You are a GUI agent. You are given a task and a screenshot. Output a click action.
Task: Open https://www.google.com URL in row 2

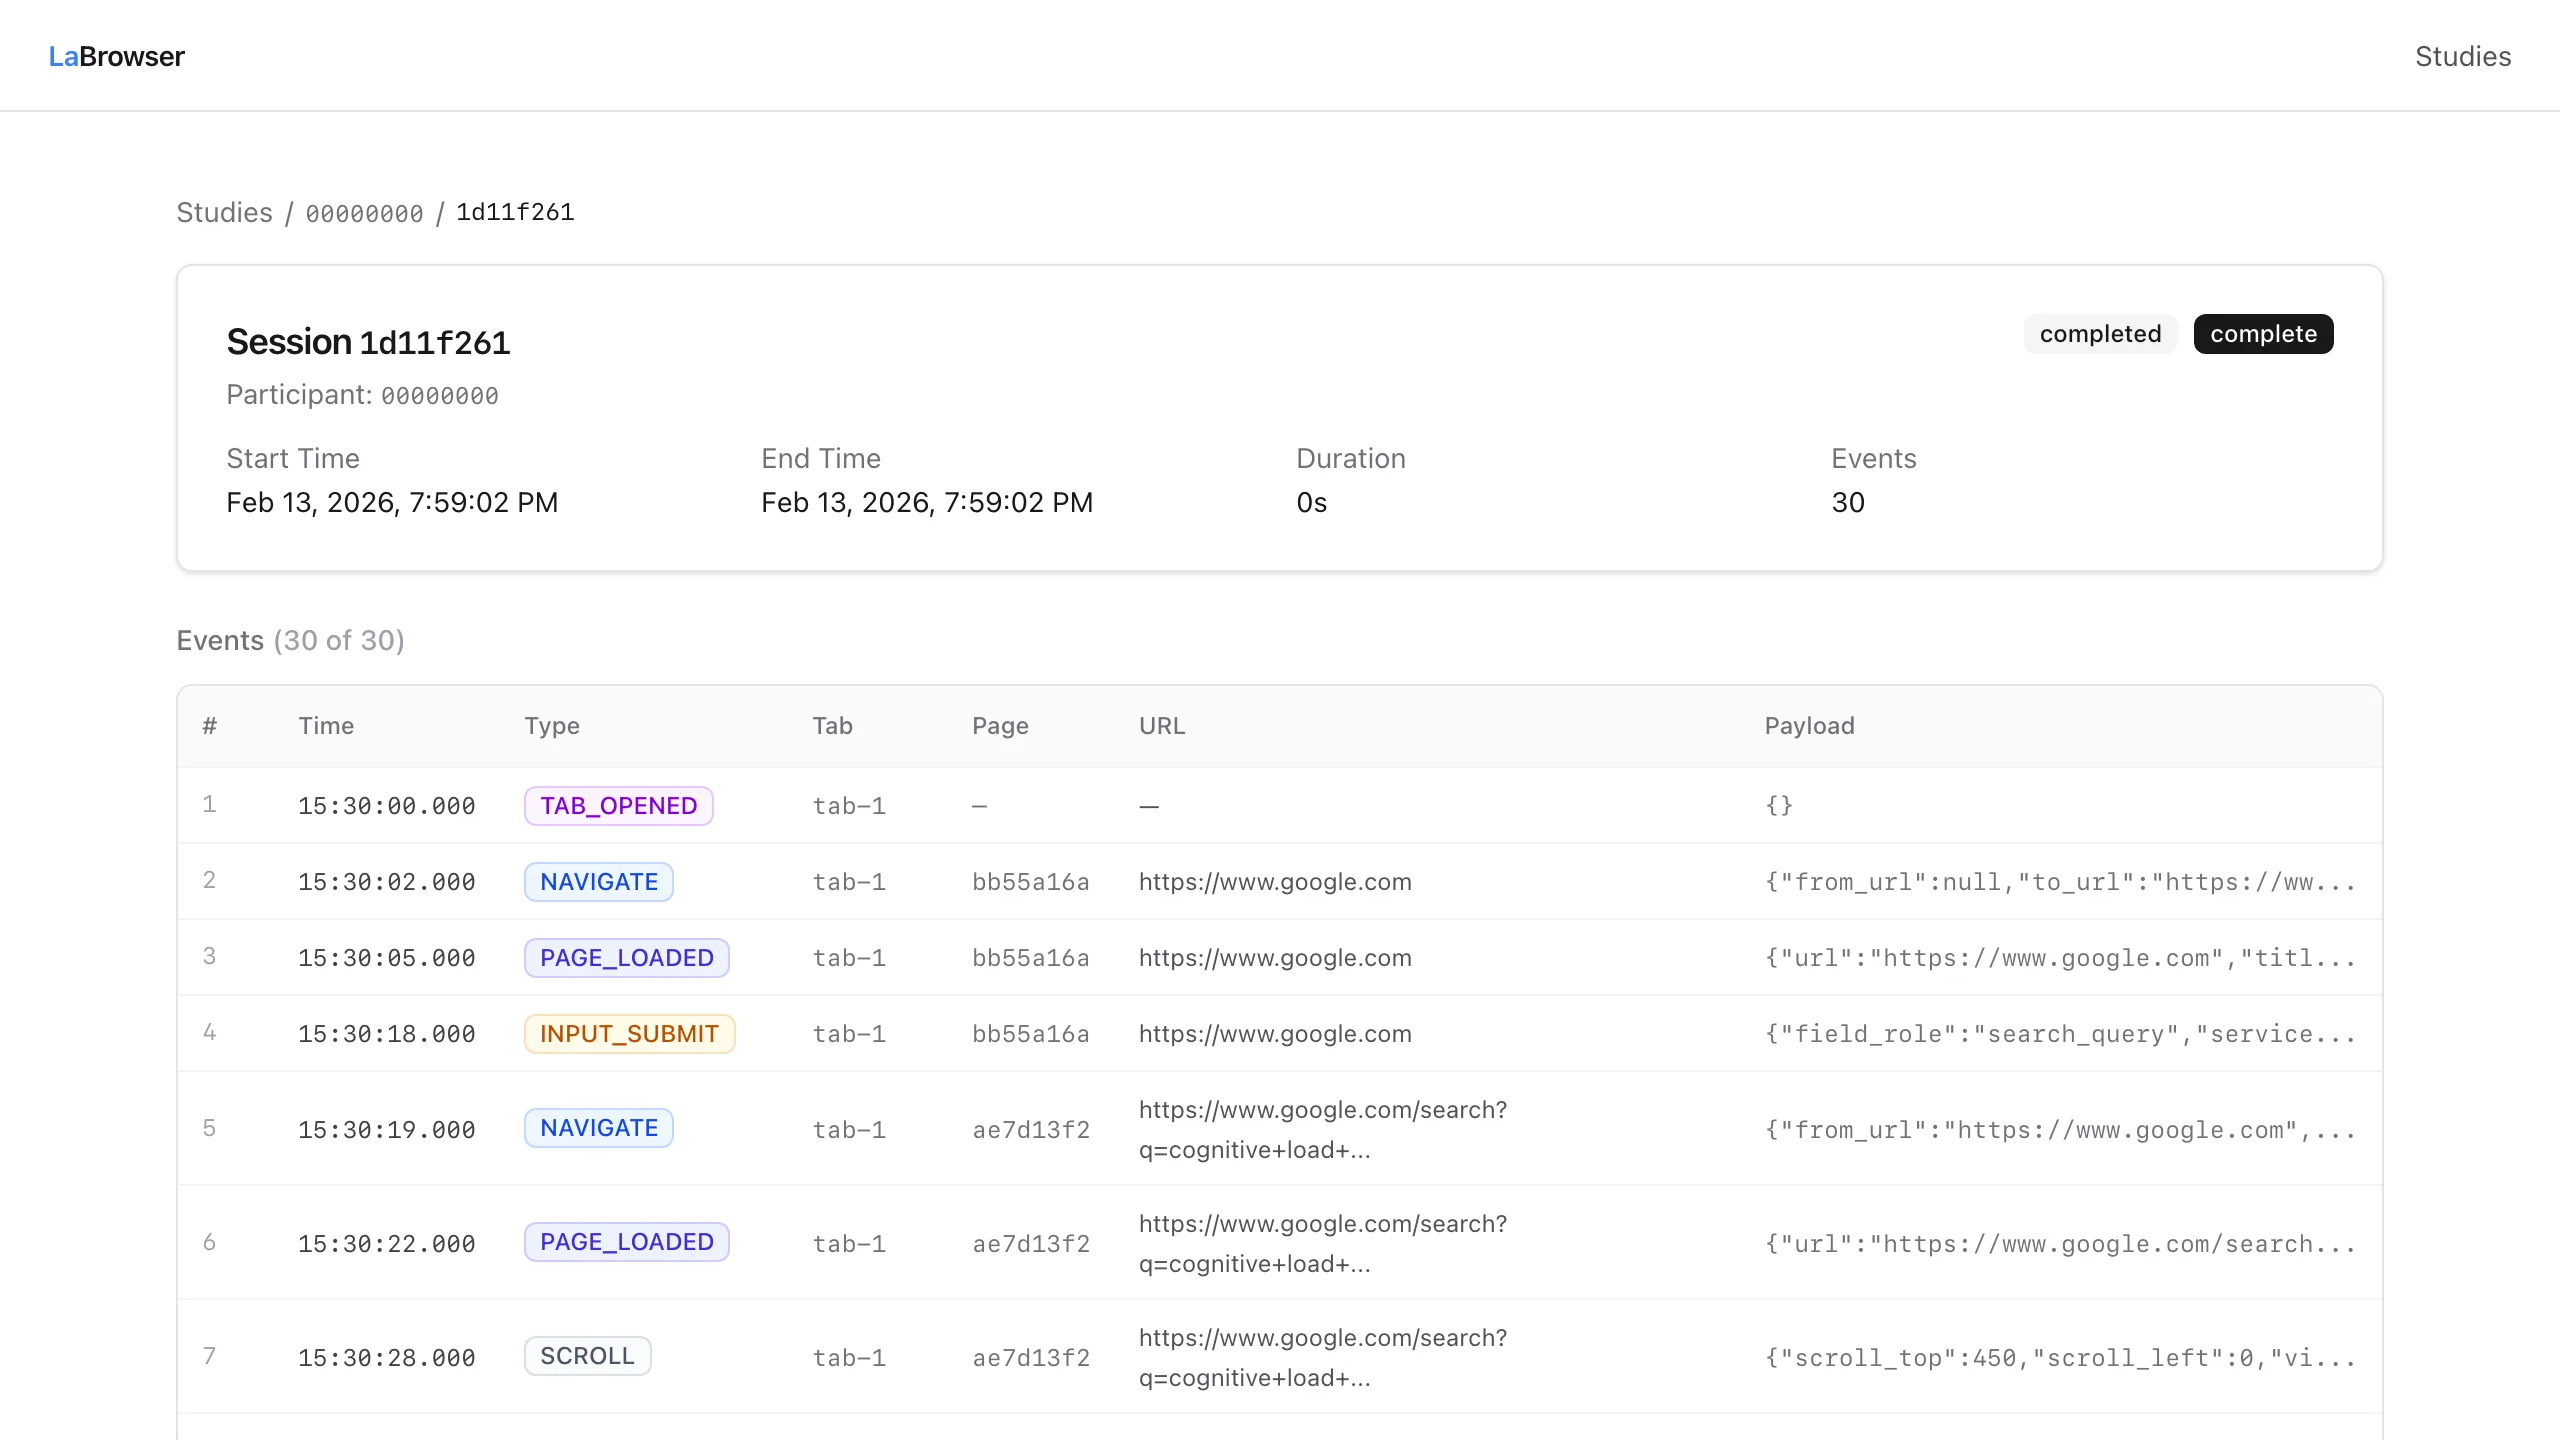point(1275,882)
